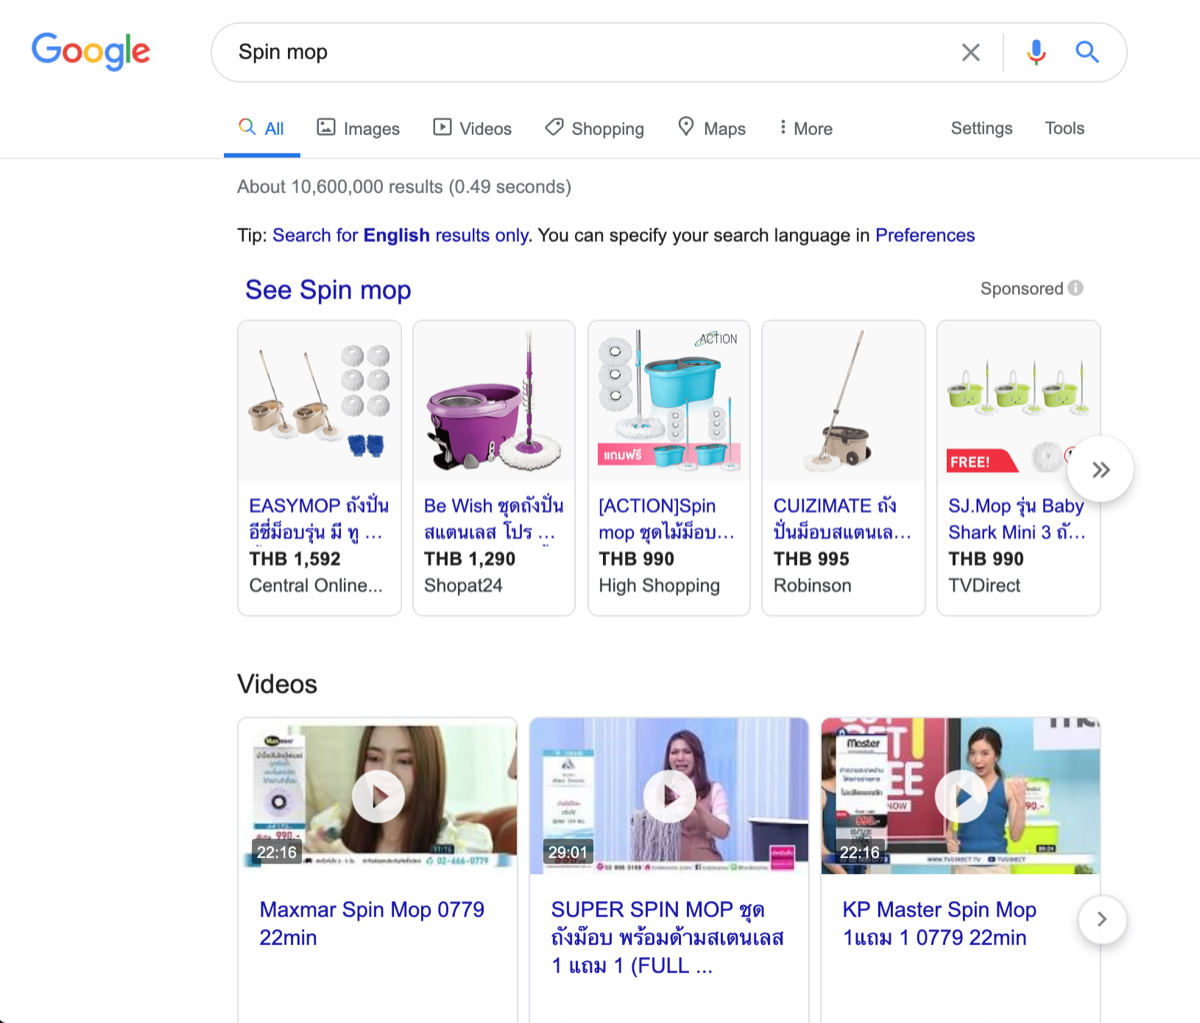Select the All tab
The width and height of the screenshot is (1200, 1023).
coord(262,129)
